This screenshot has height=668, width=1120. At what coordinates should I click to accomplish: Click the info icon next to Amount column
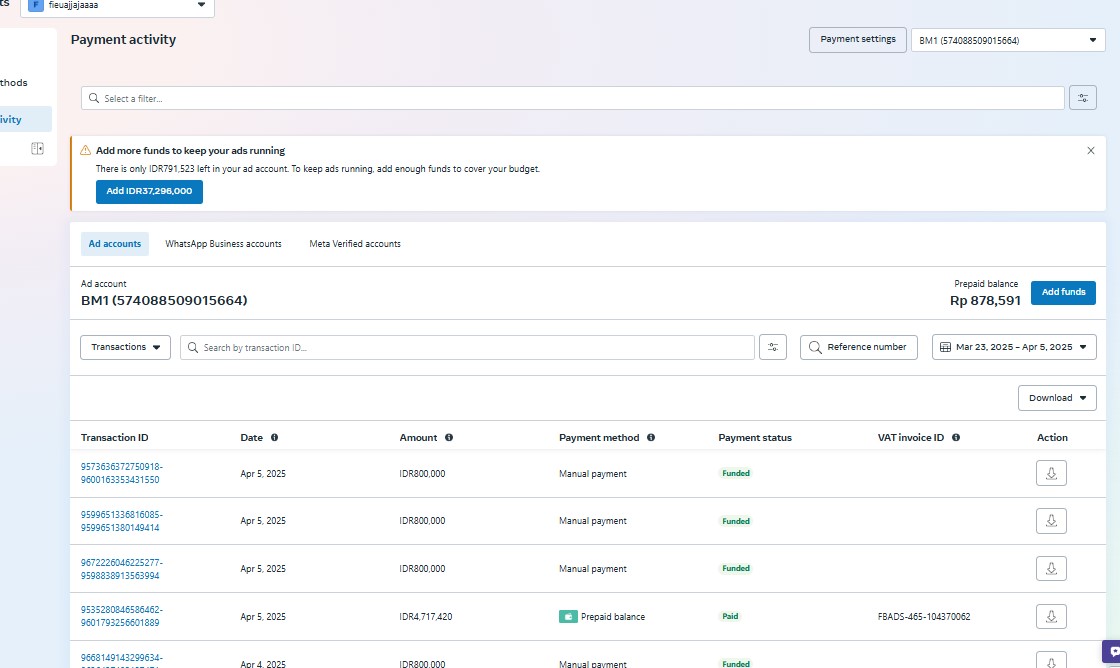pyautogui.click(x=449, y=438)
